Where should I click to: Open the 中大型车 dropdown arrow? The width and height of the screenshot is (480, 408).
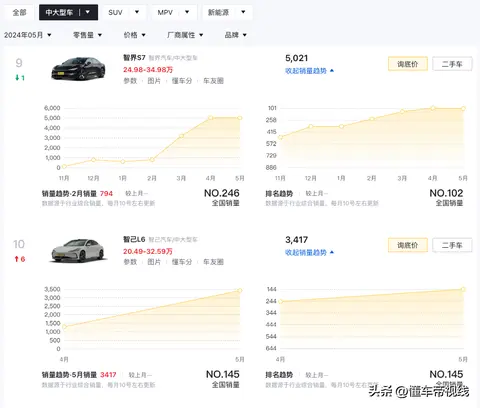88,12
